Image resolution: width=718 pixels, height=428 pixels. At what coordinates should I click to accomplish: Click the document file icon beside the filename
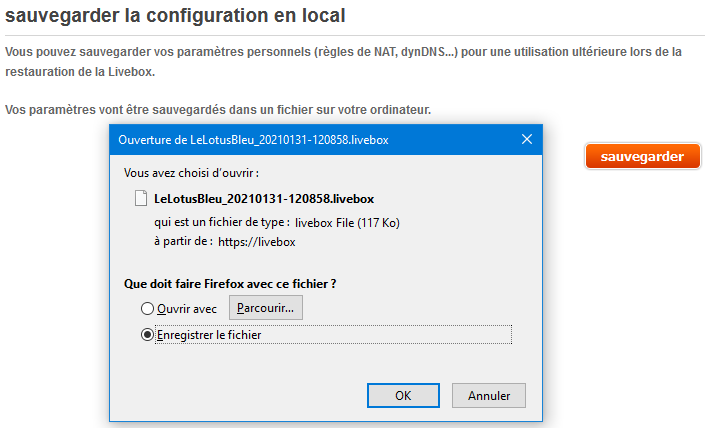(141, 199)
